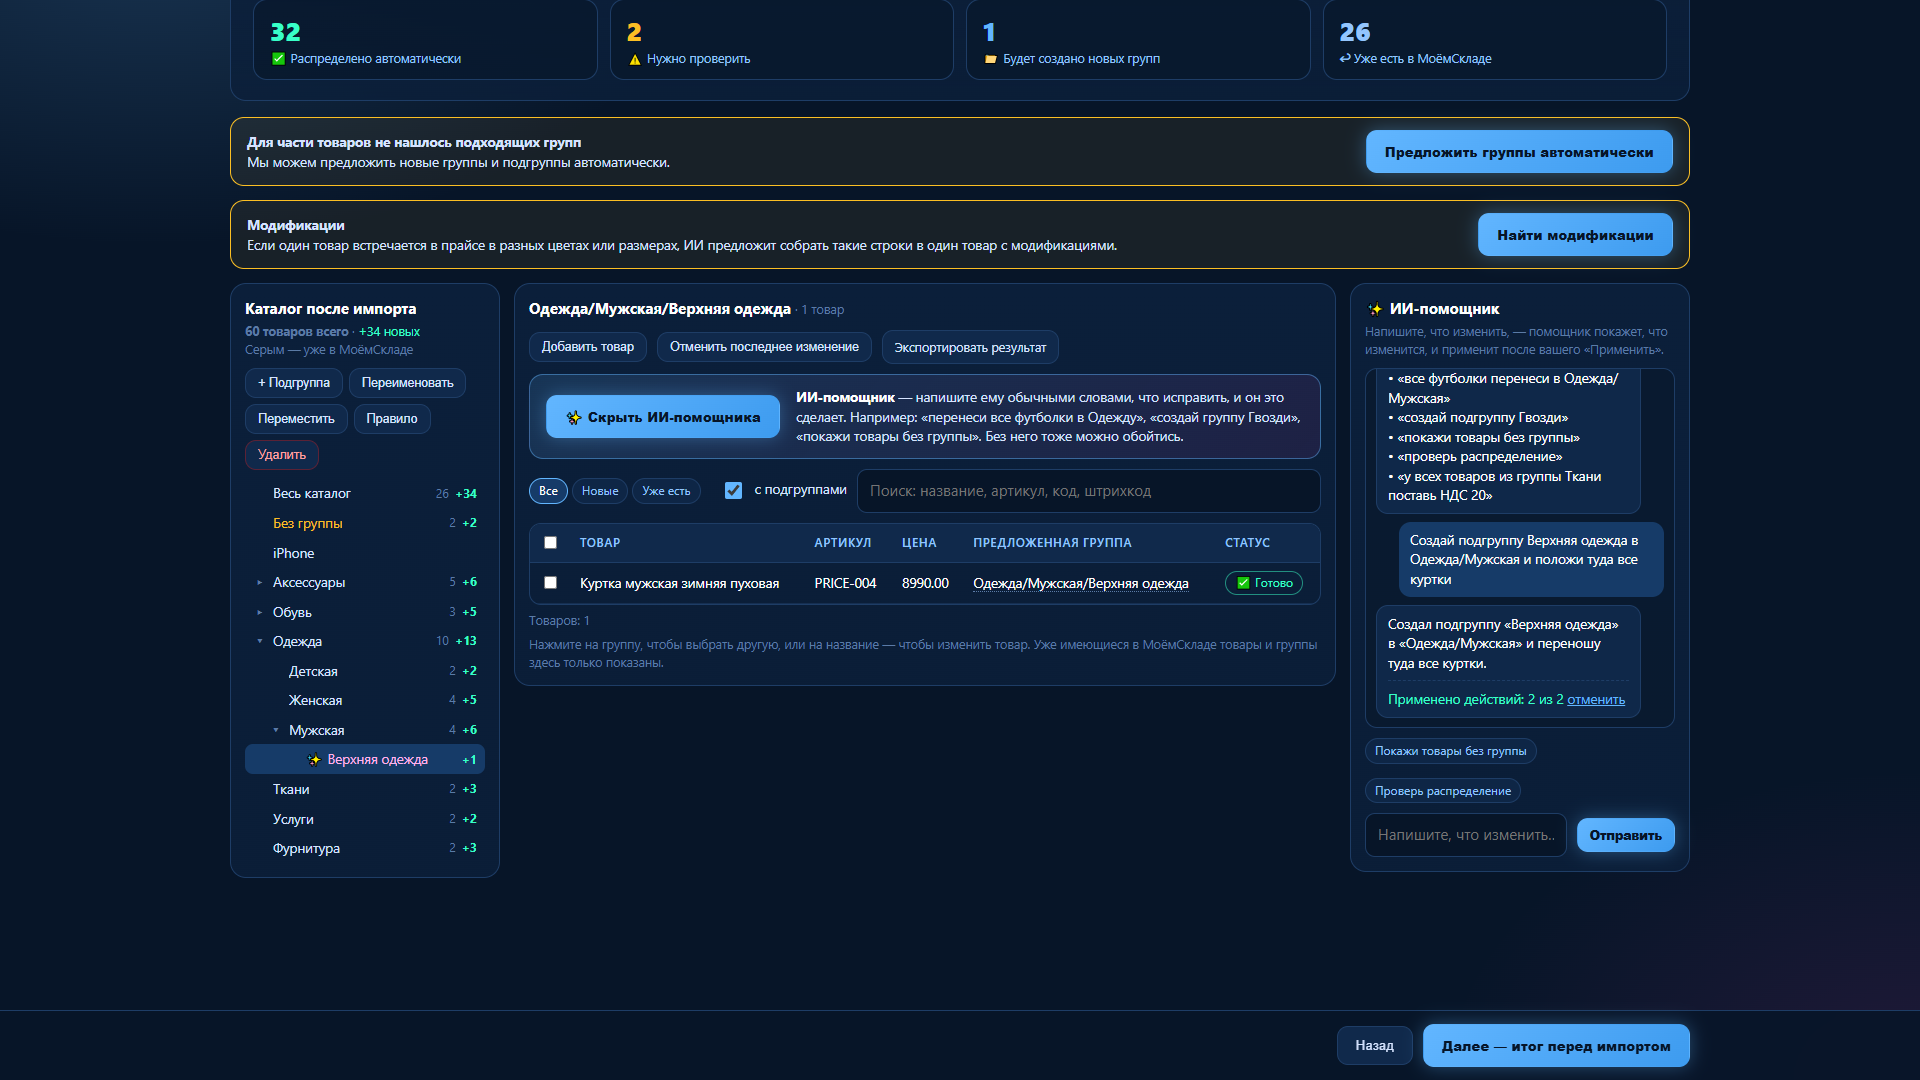Click the Правило button
The width and height of the screenshot is (1920, 1080).
pos(392,419)
